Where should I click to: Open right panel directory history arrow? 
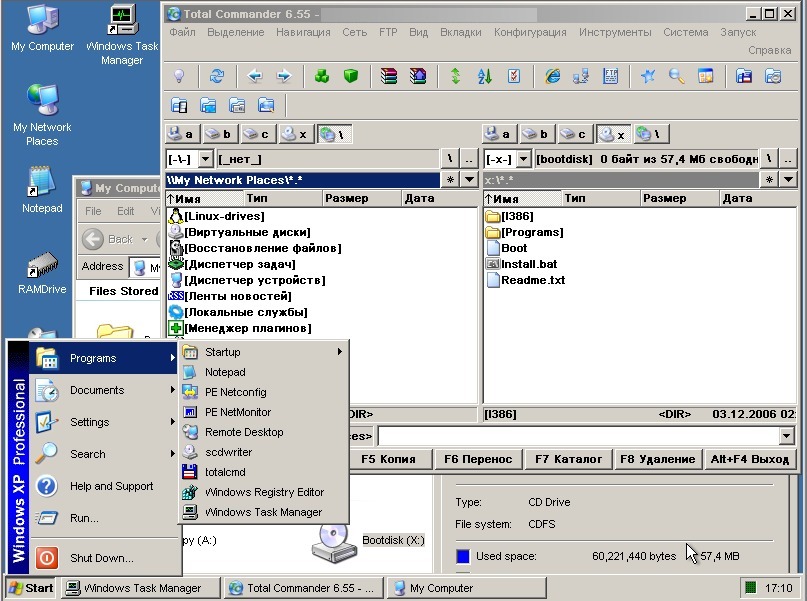coord(788,180)
